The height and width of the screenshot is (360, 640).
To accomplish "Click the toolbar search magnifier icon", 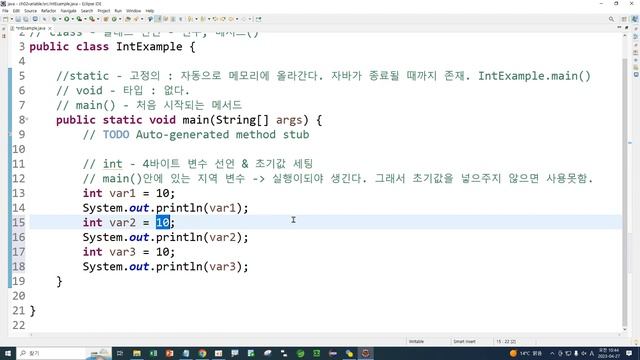I will 611,19.
